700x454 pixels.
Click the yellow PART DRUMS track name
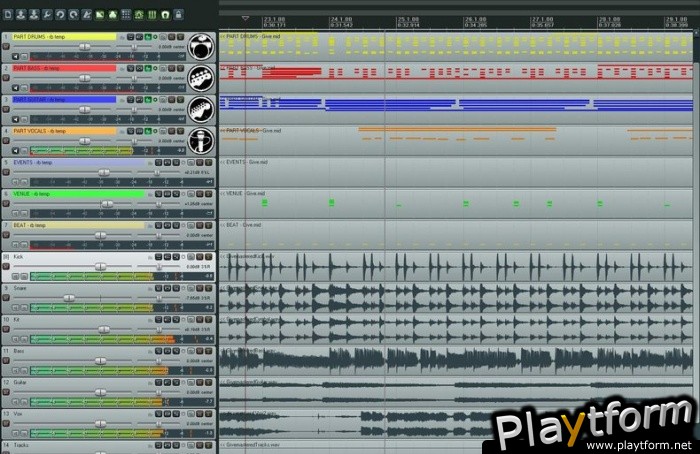(x=64, y=37)
